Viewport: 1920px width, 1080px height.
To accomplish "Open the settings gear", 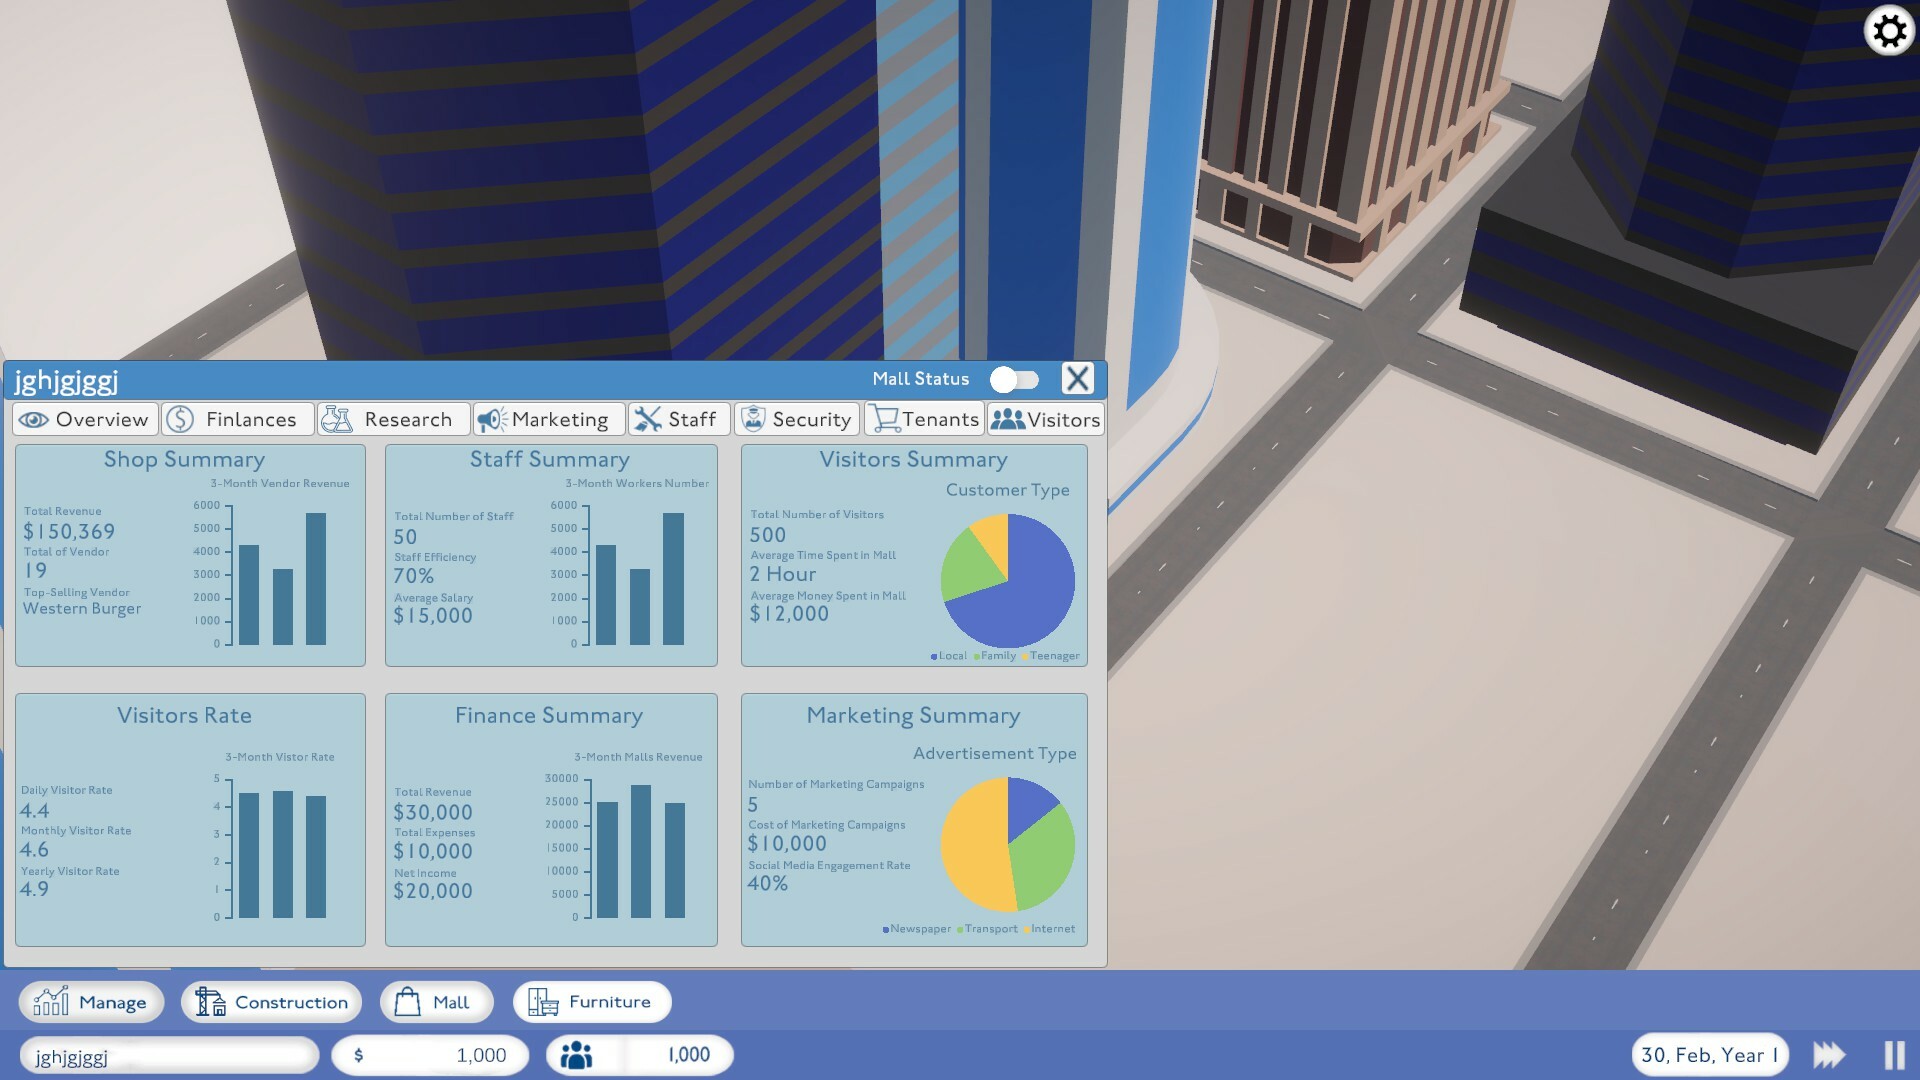I will coord(1889,32).
